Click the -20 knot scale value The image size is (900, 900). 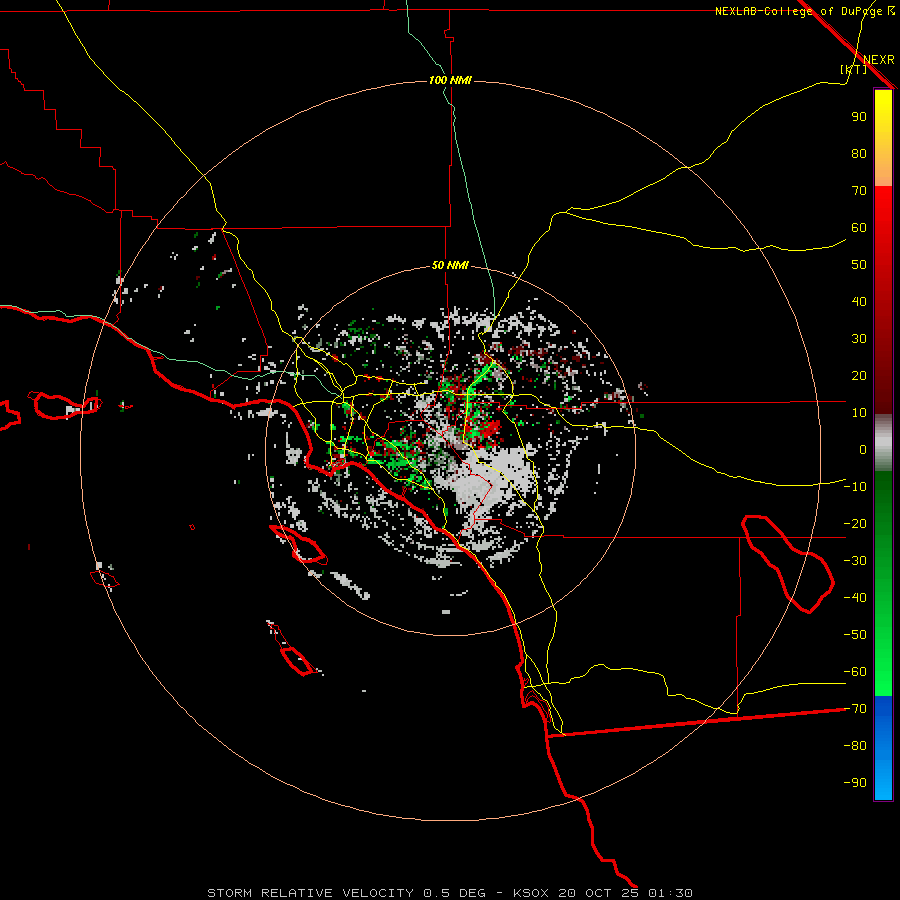[x=855, y=524]
